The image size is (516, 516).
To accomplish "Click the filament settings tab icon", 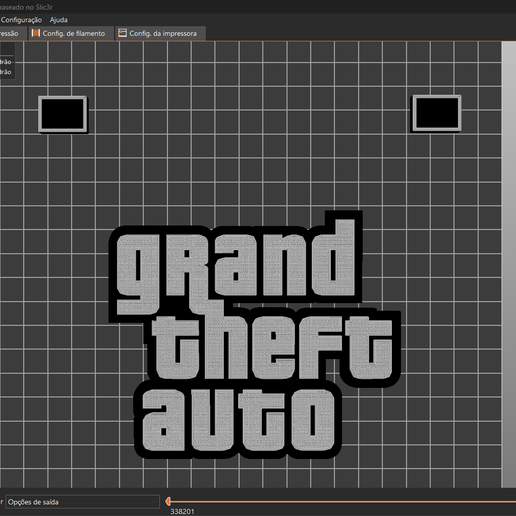I will [36, 33].
